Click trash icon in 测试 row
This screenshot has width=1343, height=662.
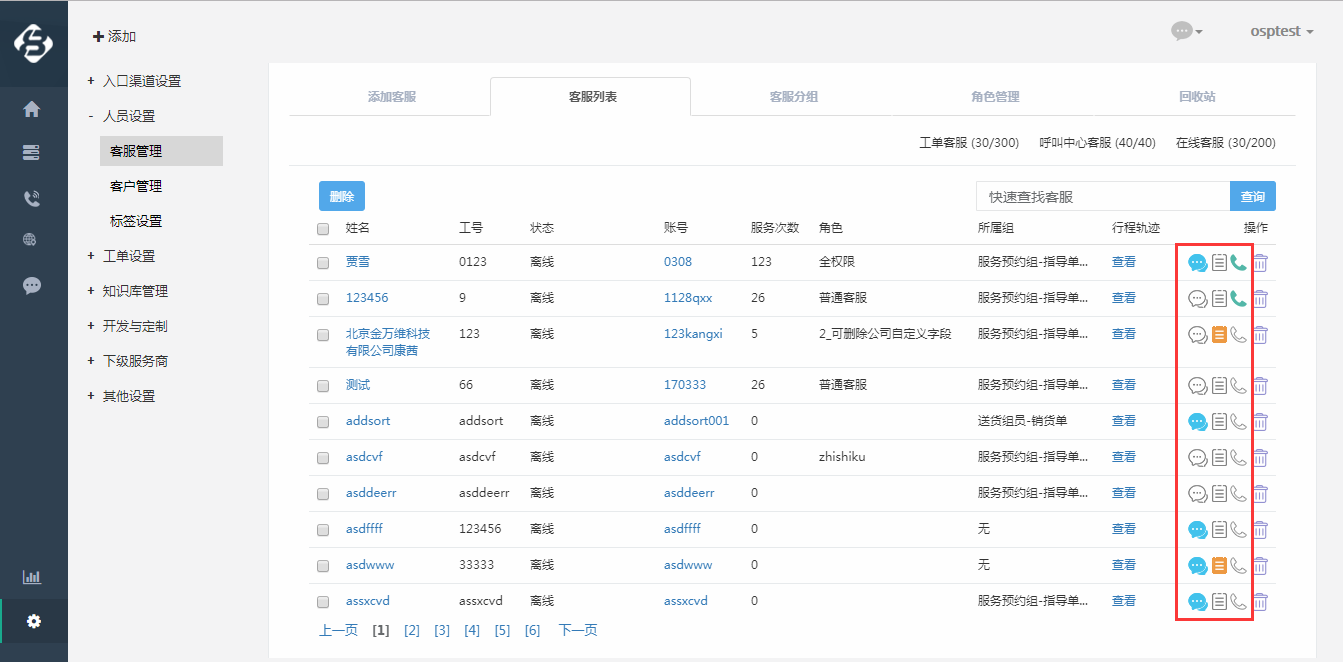(x=1260, y=385)
